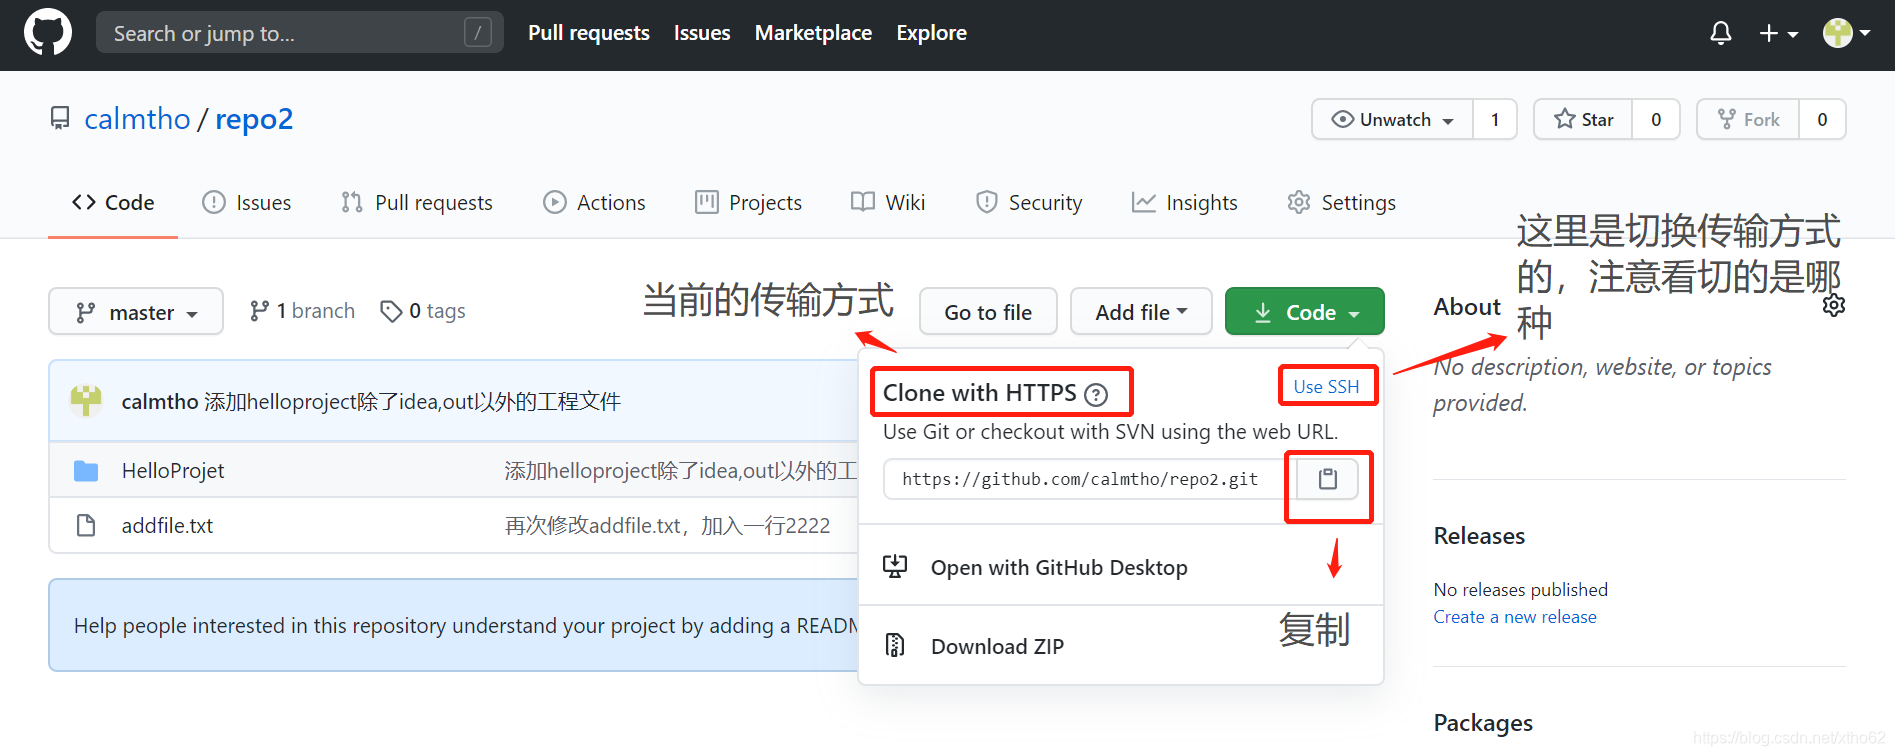Toggle the green Code dropdown
The width and height of the screenshot is (1895, 756).
pyautogui.click(x=1305, y=312)
